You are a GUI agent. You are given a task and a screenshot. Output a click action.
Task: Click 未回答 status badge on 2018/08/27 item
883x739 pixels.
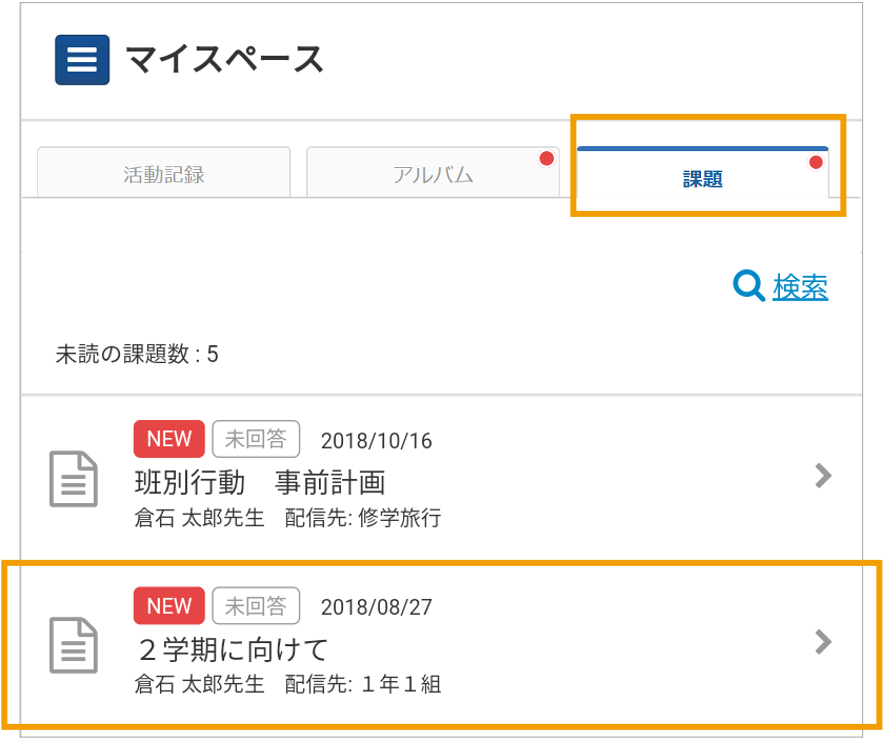pos(256,606)
